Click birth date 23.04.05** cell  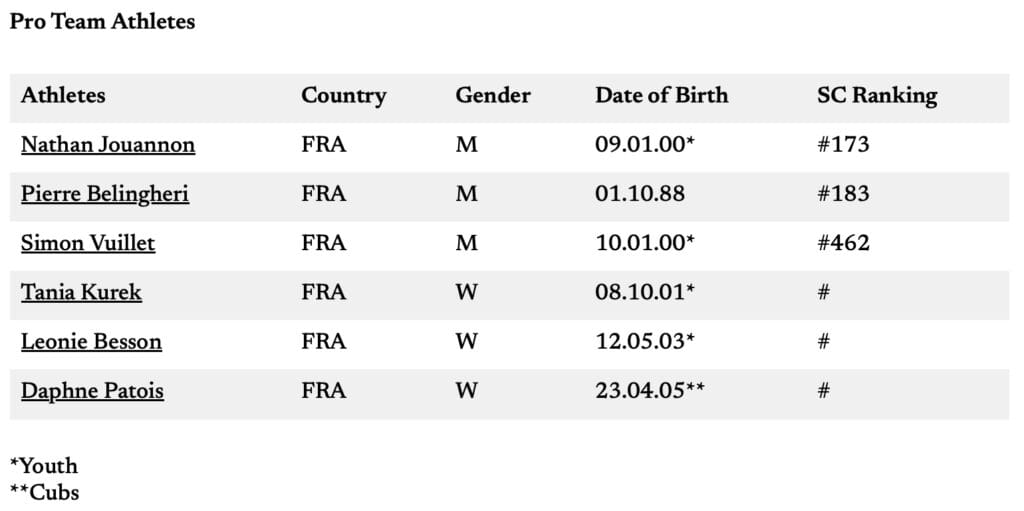[x=650, y=391]
